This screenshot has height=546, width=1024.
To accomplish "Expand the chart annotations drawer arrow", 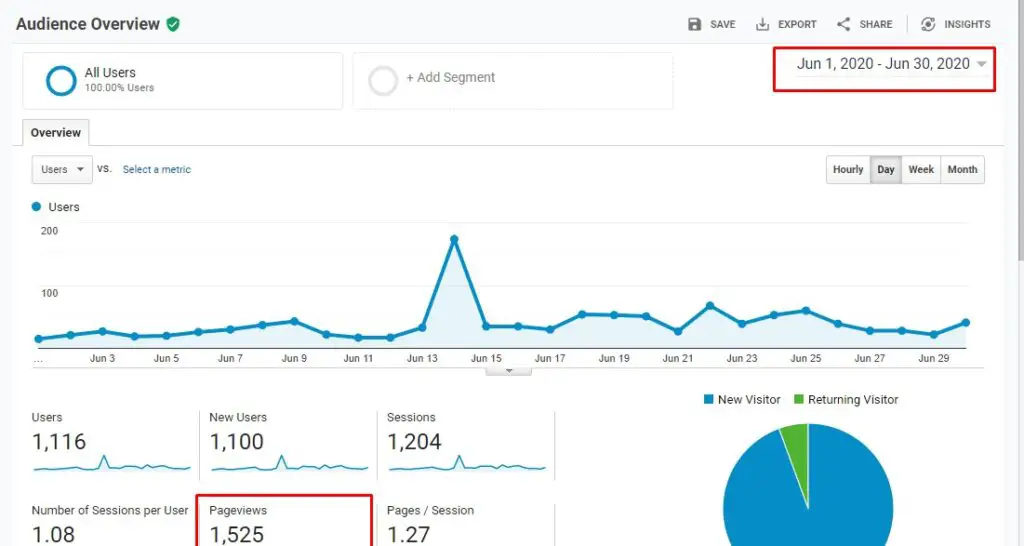I will (509, 371).
